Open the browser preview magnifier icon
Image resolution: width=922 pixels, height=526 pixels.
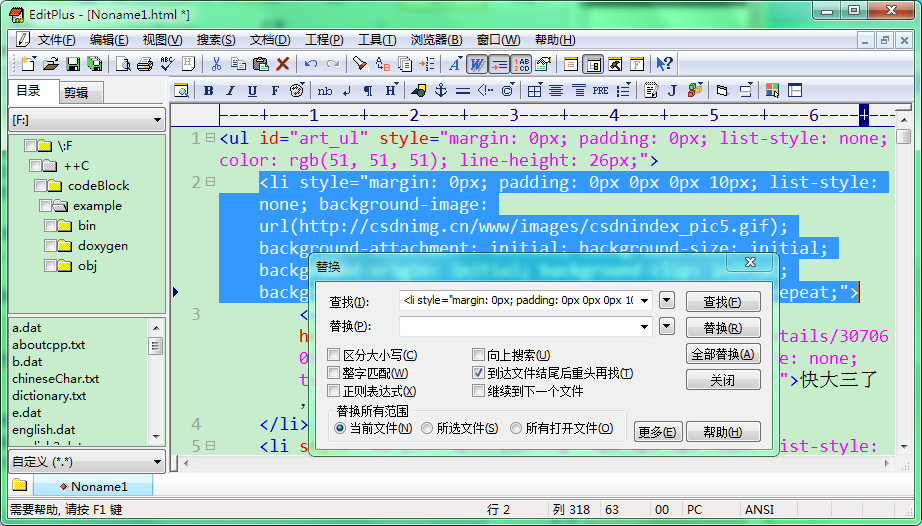(x=182, y=91)
